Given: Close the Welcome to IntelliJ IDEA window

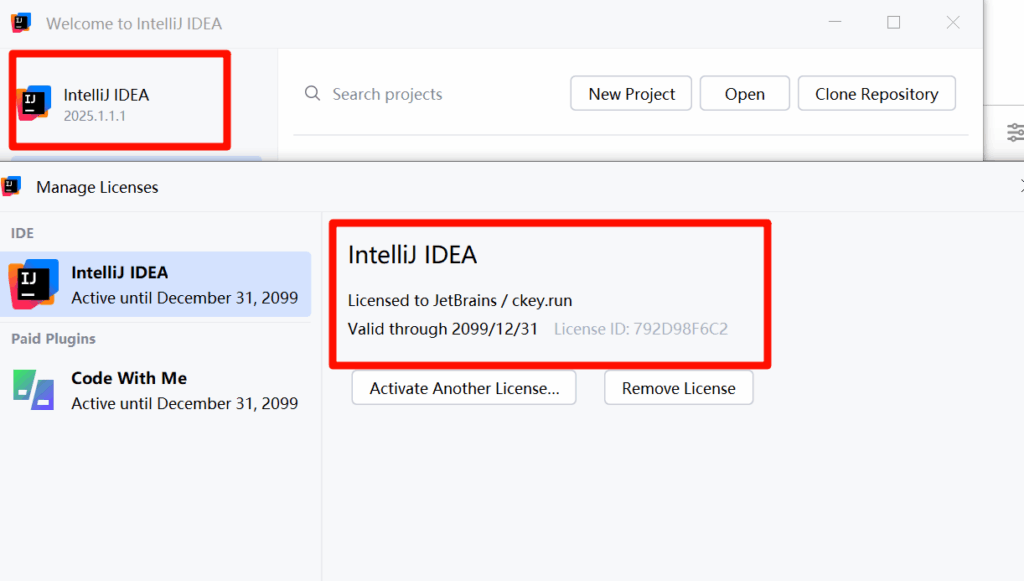Looking at the screenshot, I should point(953,23).
